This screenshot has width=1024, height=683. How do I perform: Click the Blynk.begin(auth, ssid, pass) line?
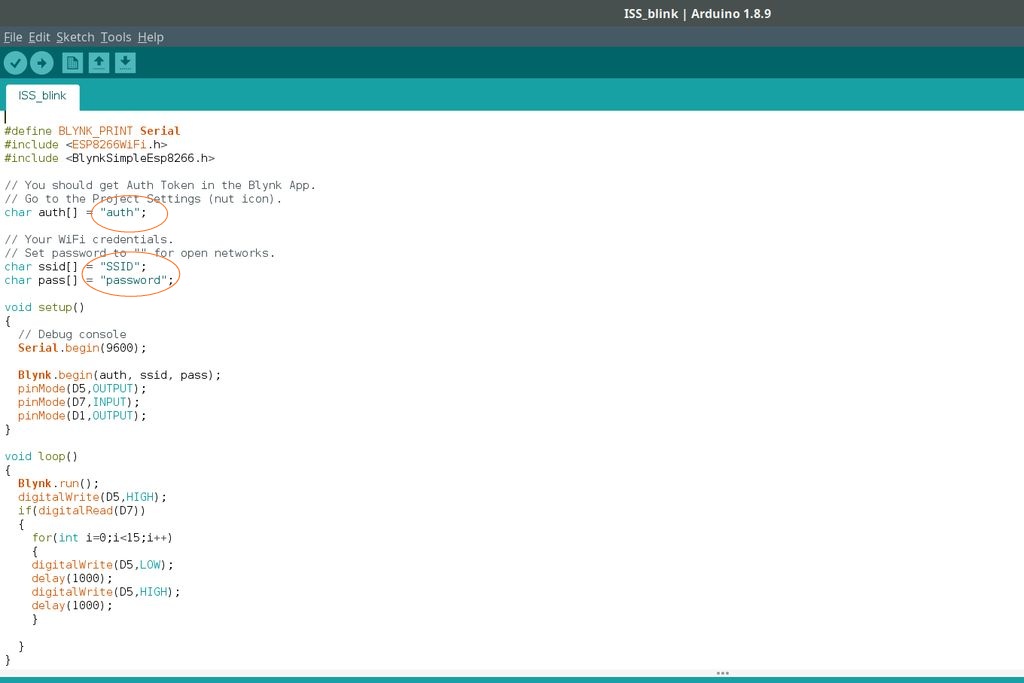coord(120,375)
